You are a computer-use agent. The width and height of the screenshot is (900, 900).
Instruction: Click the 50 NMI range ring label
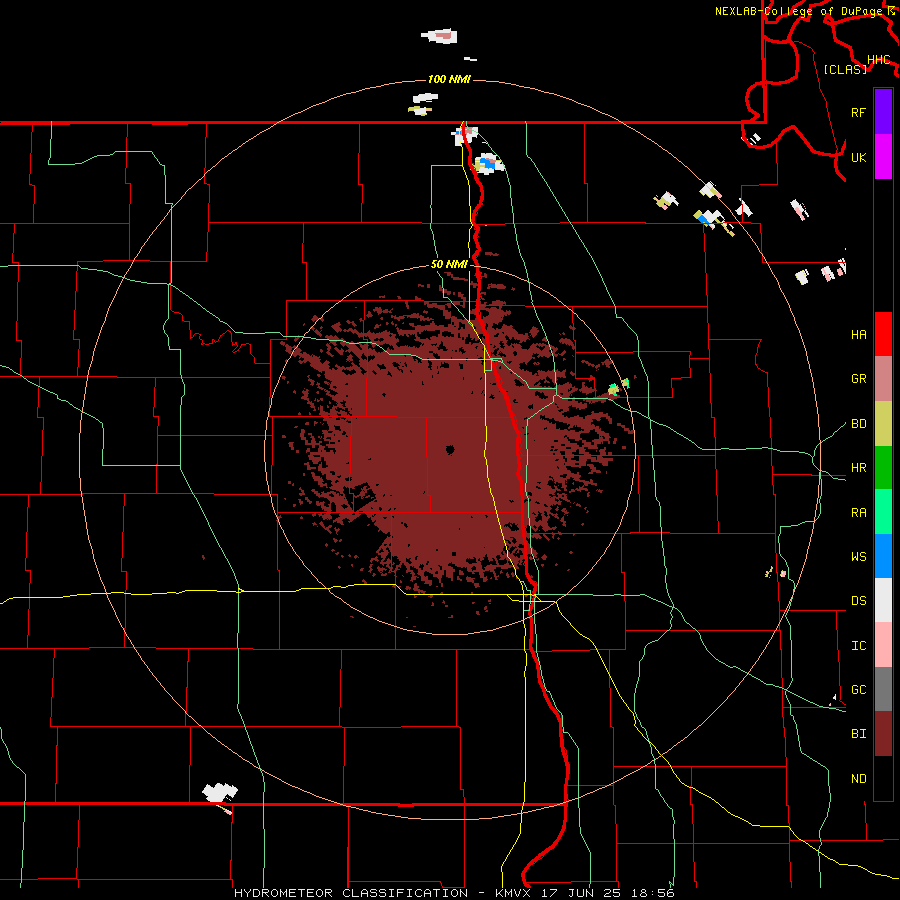click(x=449, y=264)
